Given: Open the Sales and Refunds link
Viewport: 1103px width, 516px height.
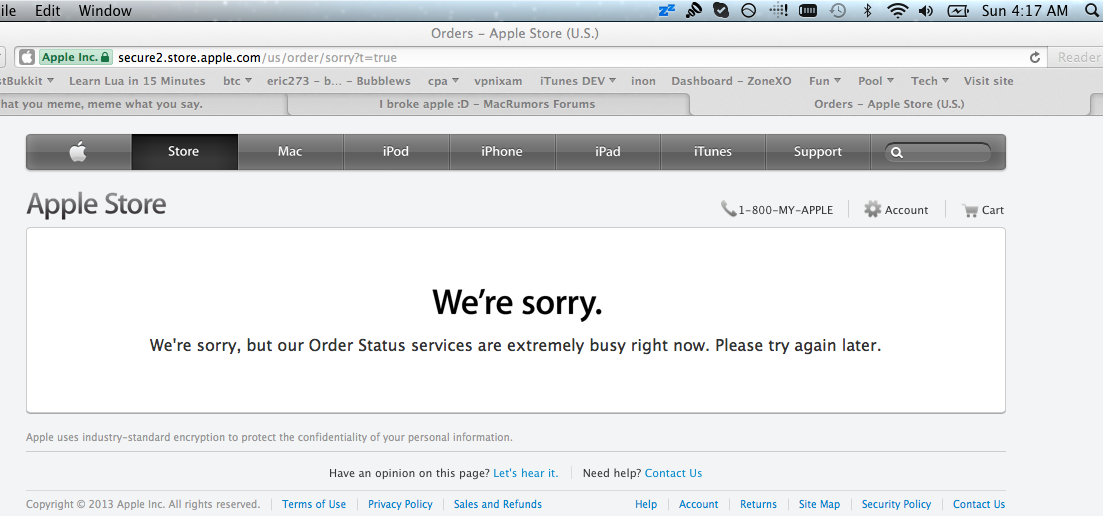Looking at the screenshot, I should (x=498, y=504).
